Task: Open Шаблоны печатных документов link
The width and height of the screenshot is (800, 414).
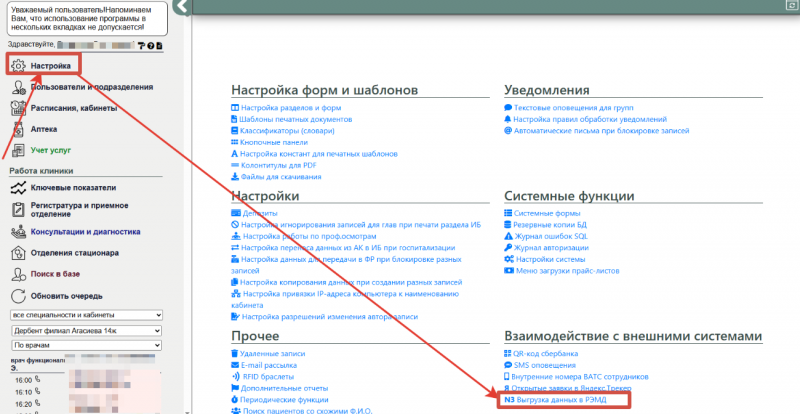Action: [x=295, y=119]
